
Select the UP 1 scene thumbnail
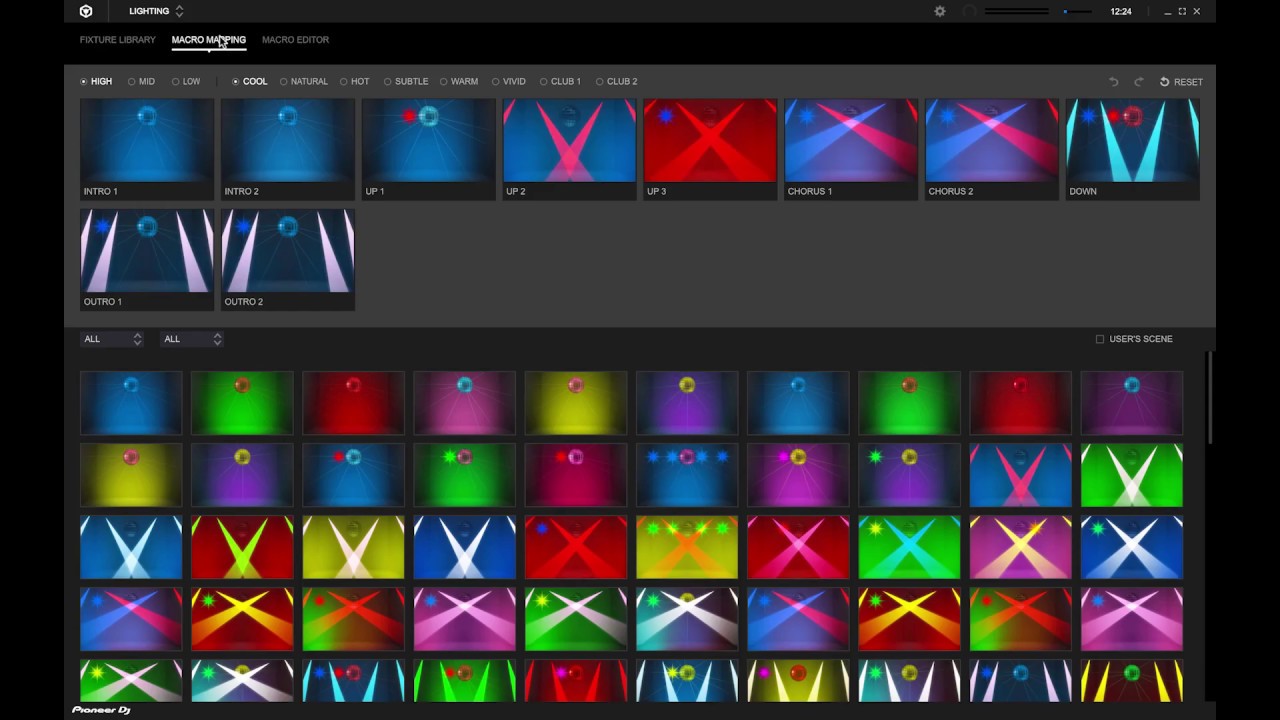(429, 149)
